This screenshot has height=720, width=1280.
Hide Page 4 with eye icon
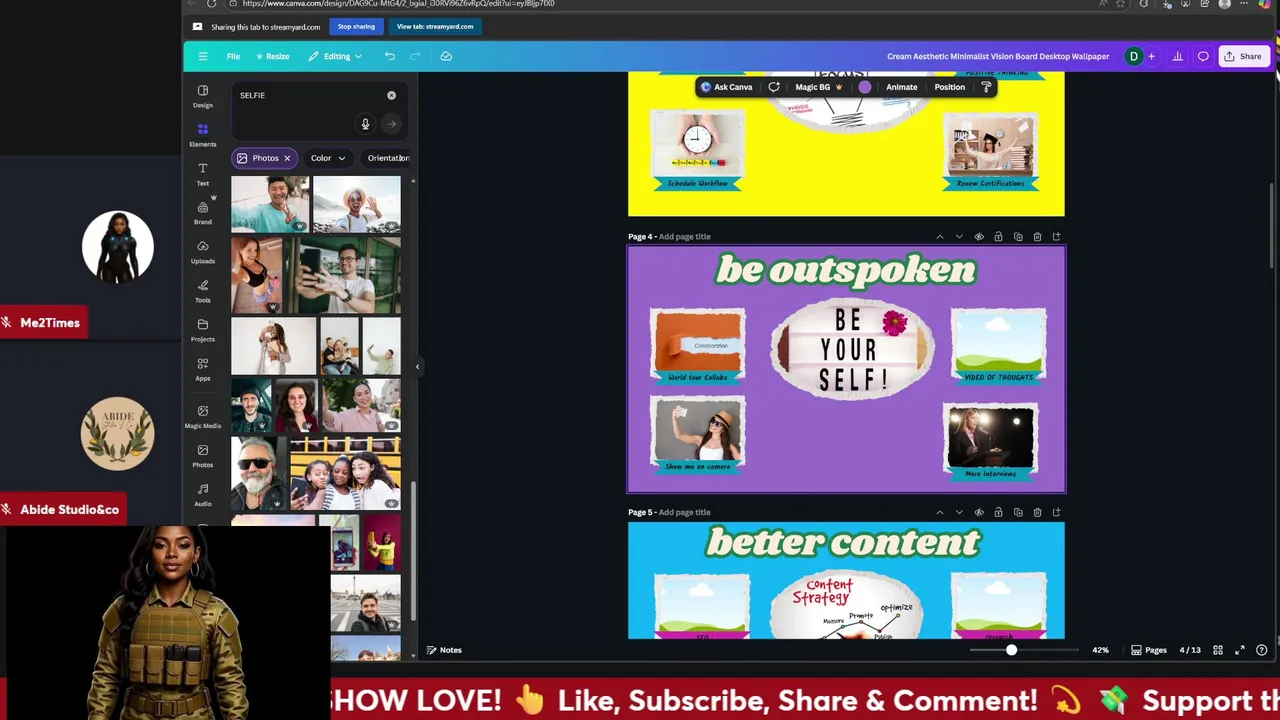[x=979, y=237]
